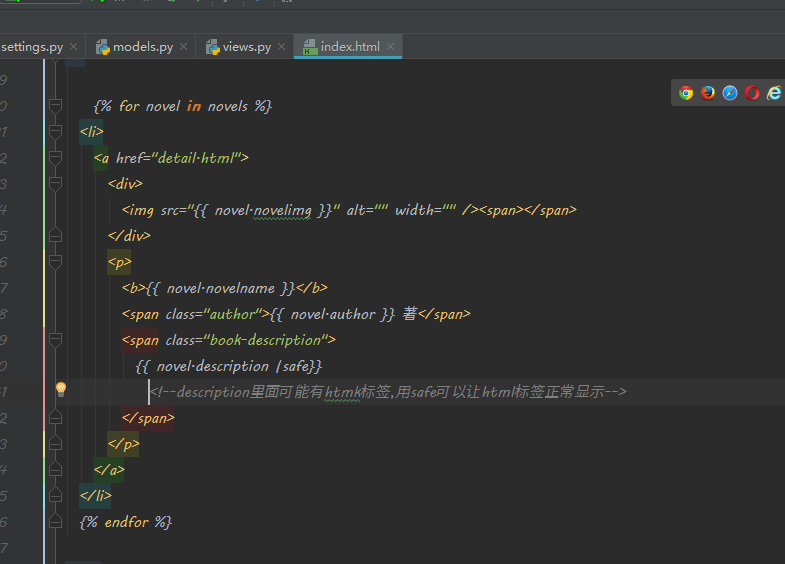This screenshot has width=785, height=564.
Task: Place cursor in novel.description safe line
Action: coord(228,366)
